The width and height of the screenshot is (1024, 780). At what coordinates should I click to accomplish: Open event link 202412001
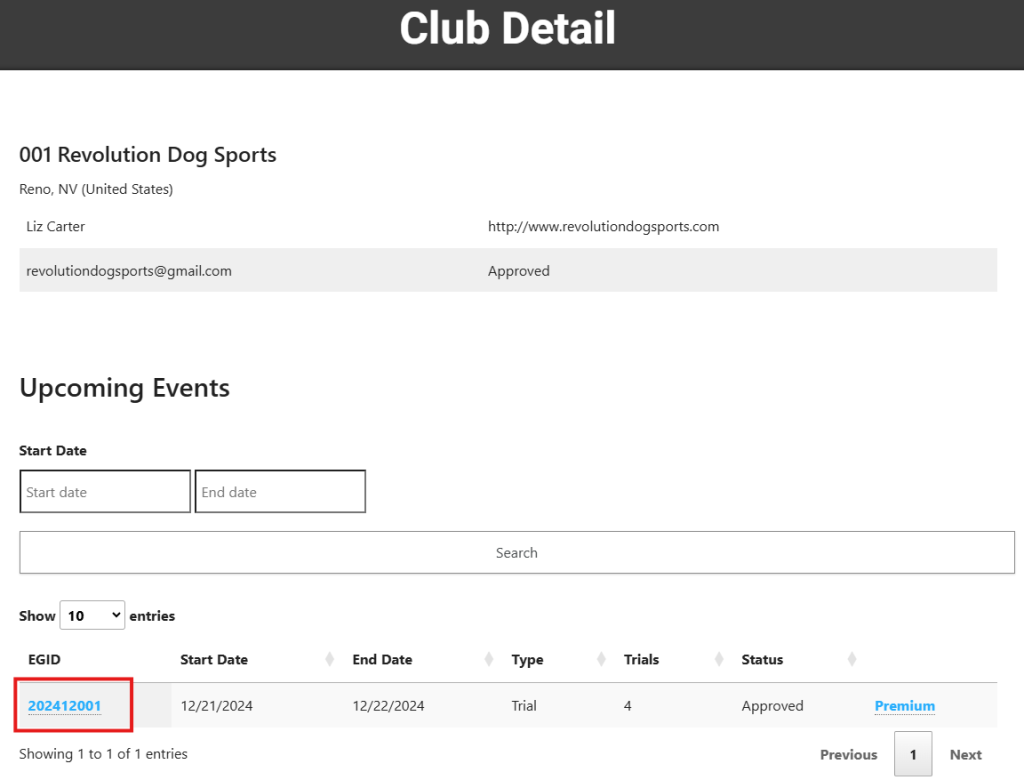point(65,706)
